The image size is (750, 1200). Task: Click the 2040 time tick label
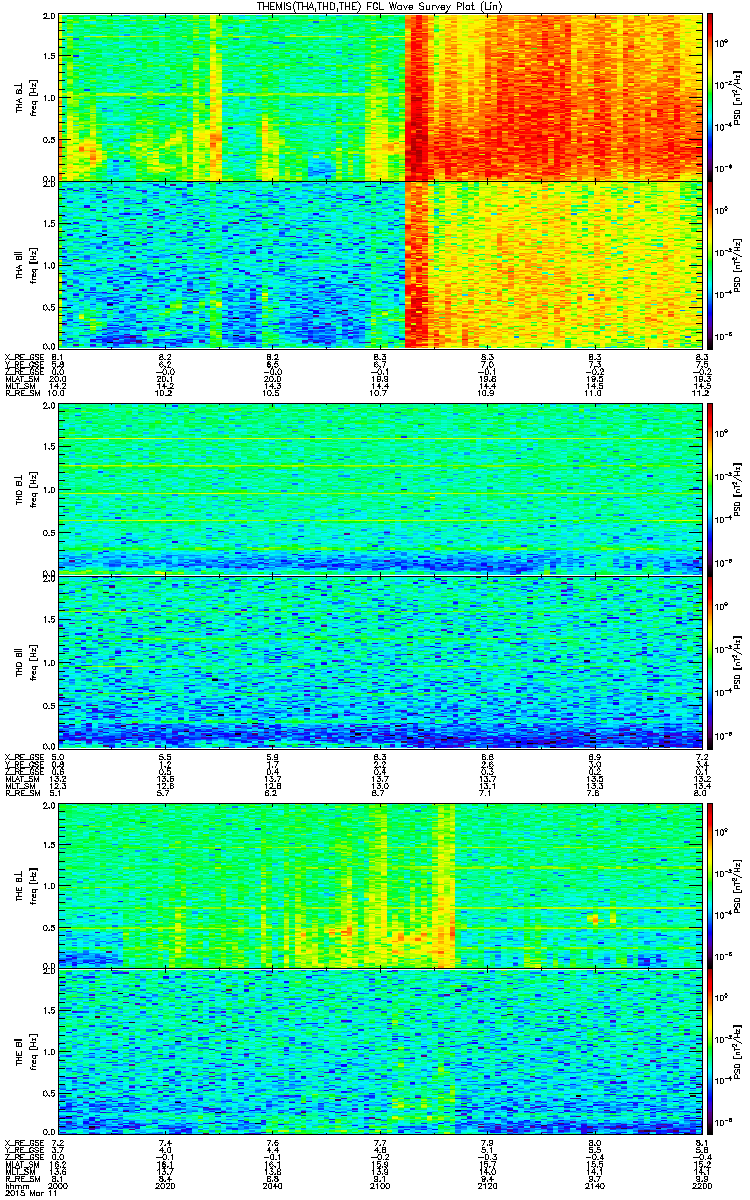coord(273,1184)
